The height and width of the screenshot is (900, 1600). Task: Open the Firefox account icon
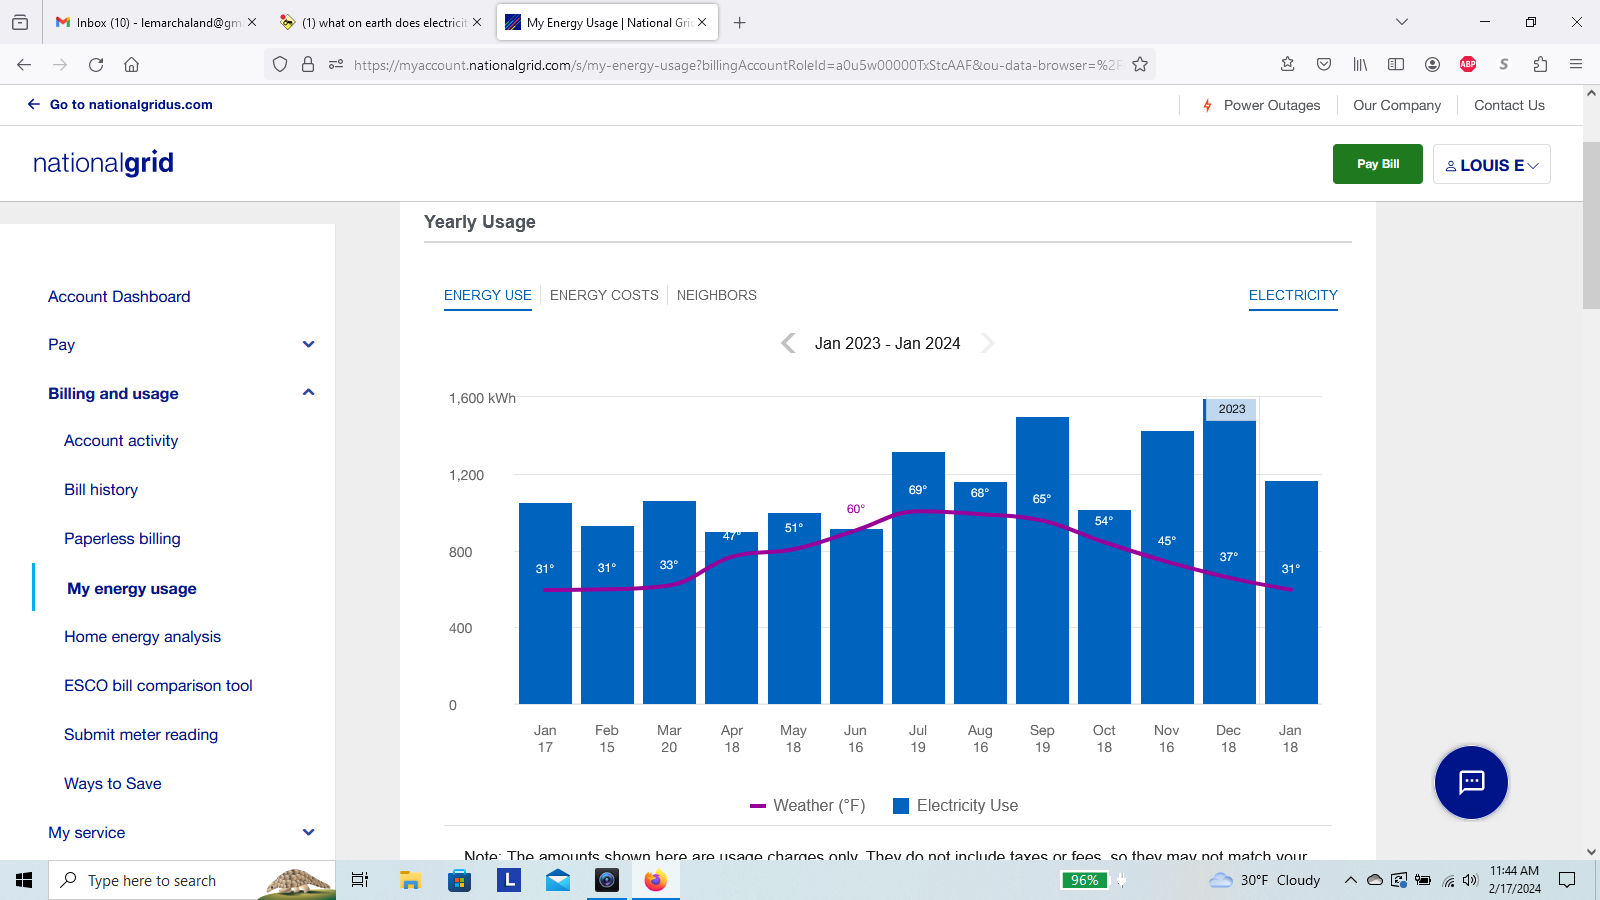pyautogui.click(x=1432, y=64)
